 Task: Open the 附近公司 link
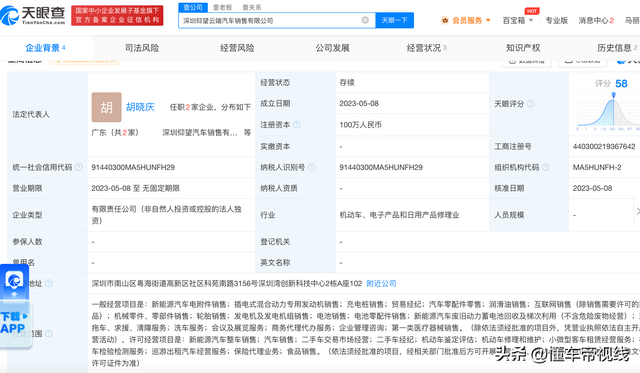coord(381,283)
